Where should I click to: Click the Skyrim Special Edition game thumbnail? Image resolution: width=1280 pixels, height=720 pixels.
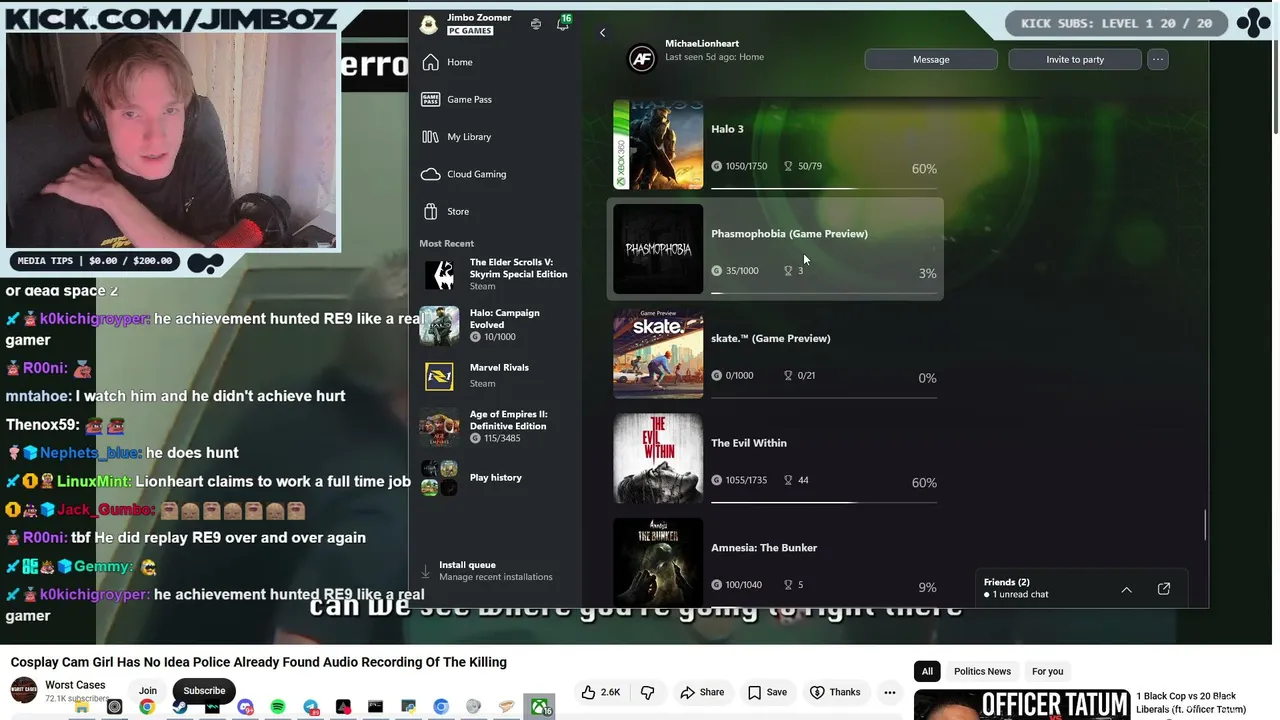pyautogui.click(x=439, y=274)
